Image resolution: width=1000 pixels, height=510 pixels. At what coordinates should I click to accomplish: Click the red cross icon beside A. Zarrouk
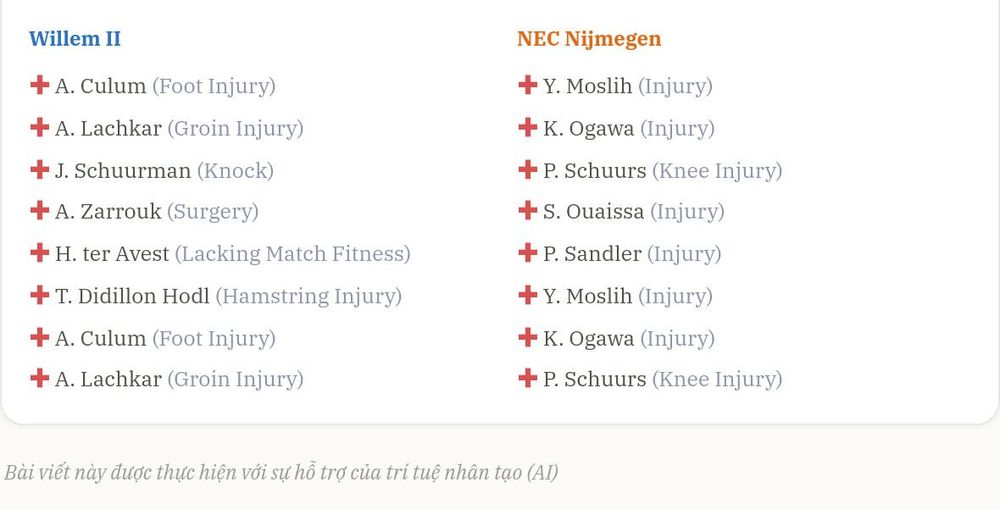point(40,210)
